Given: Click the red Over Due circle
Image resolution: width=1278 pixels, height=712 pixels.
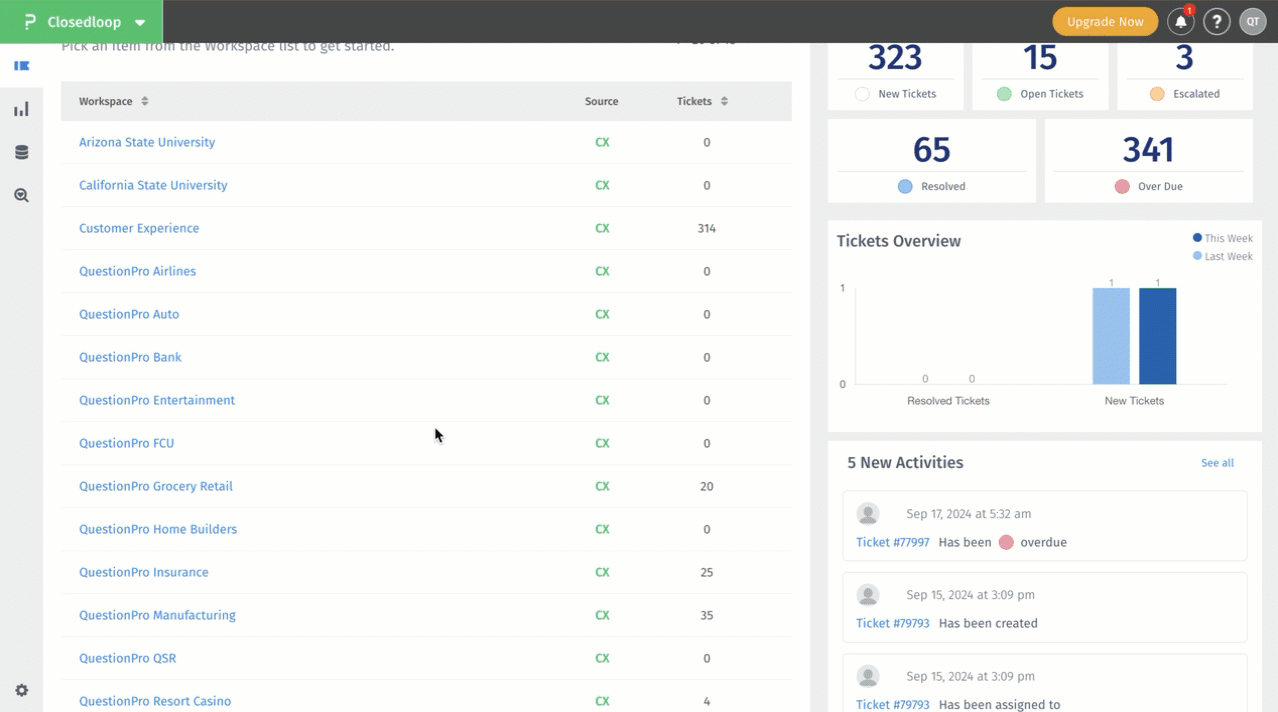Looking at the screenshot, I should point(1122,186).
